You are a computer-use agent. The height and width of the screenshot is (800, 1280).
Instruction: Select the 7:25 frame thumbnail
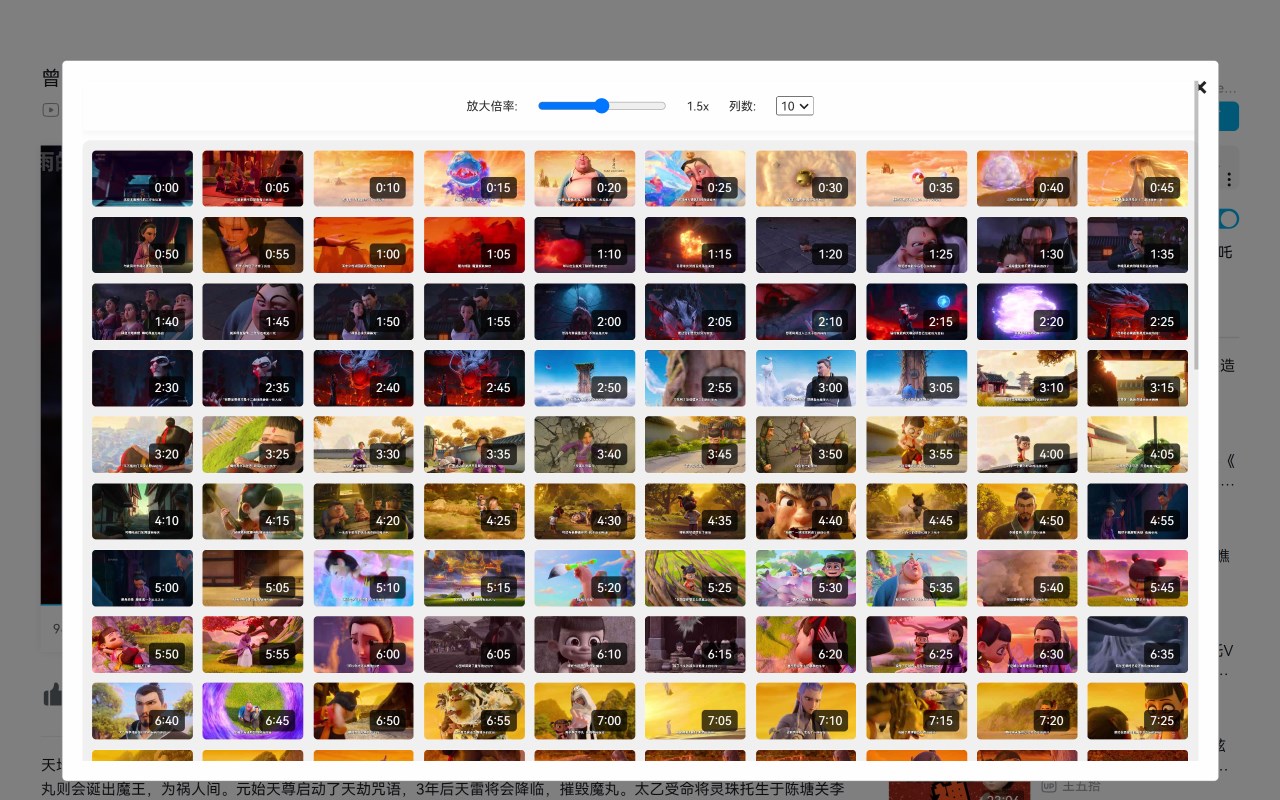pos(1138,711)
